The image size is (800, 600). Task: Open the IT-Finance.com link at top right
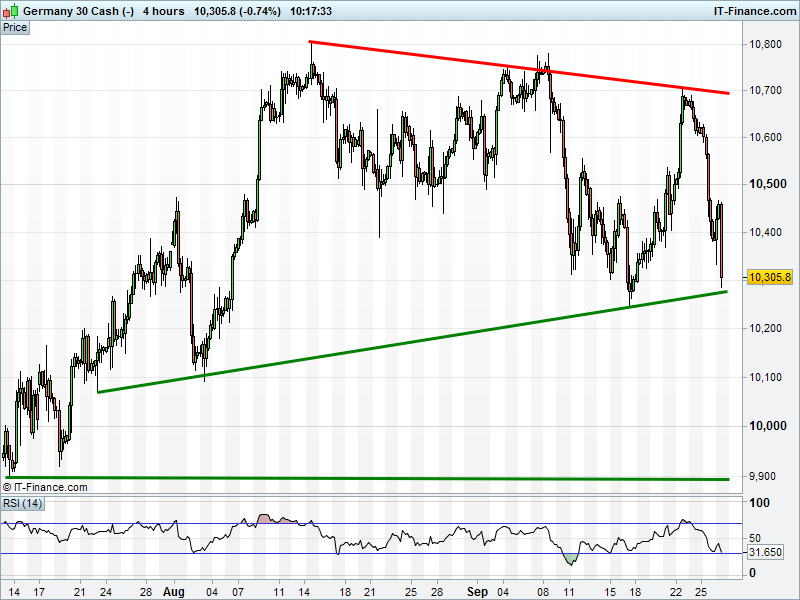tap(755, 11)
